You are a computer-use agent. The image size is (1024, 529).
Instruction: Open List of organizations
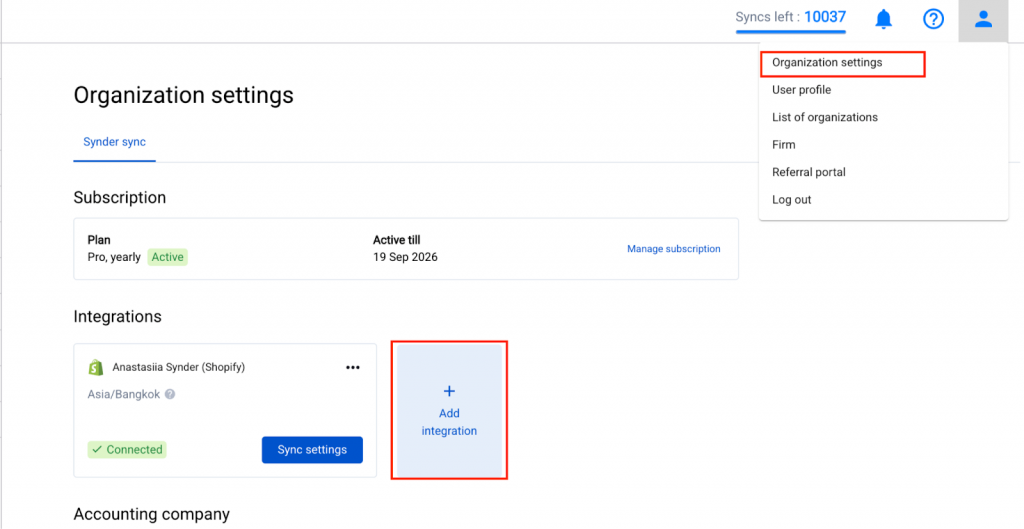(x=824, y=117)
